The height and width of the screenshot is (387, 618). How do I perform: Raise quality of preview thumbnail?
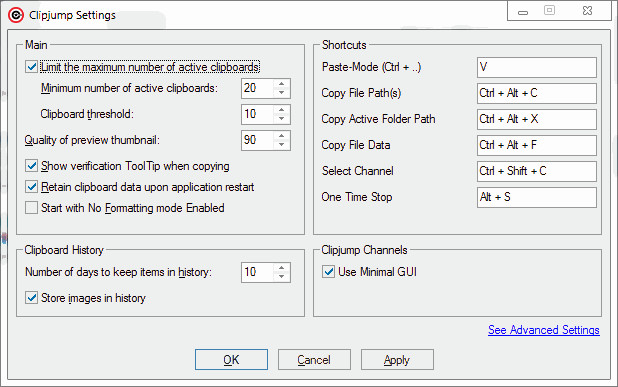click(281, 136)
